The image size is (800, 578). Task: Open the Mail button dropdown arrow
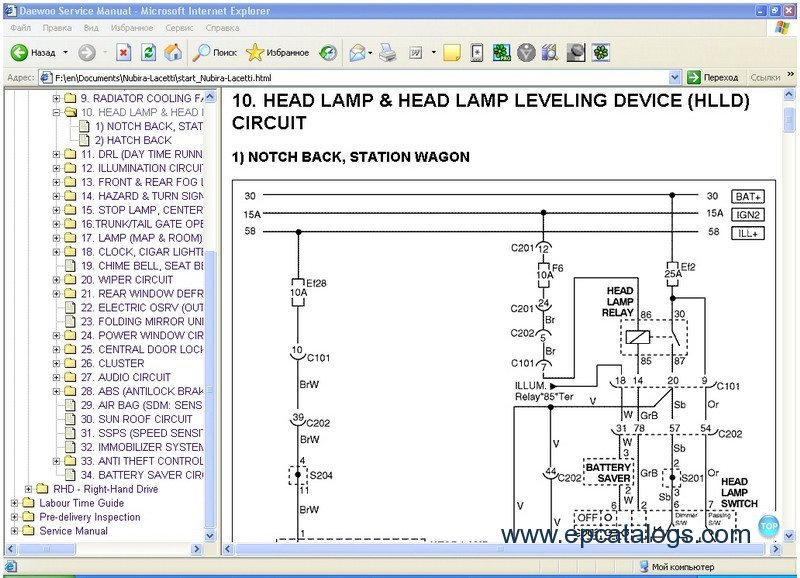click(370, 52)
